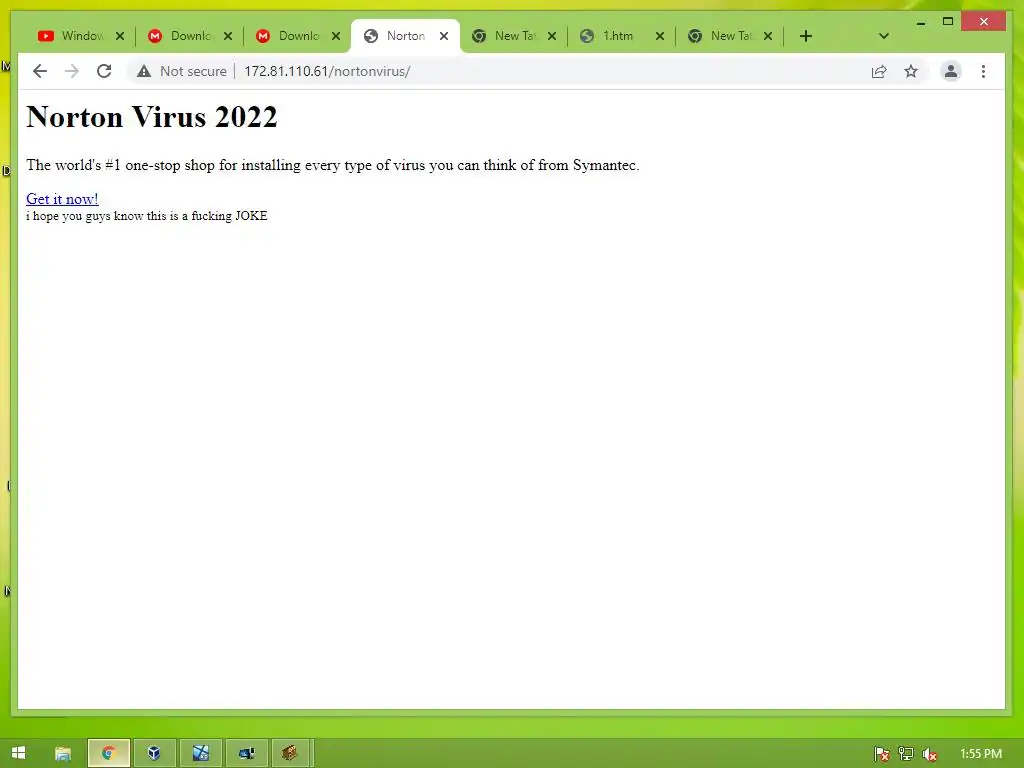The width and height of the screenshot is (1024, 768).
Task: Maximize the Chrome window
Action: (x=948, y=22)
